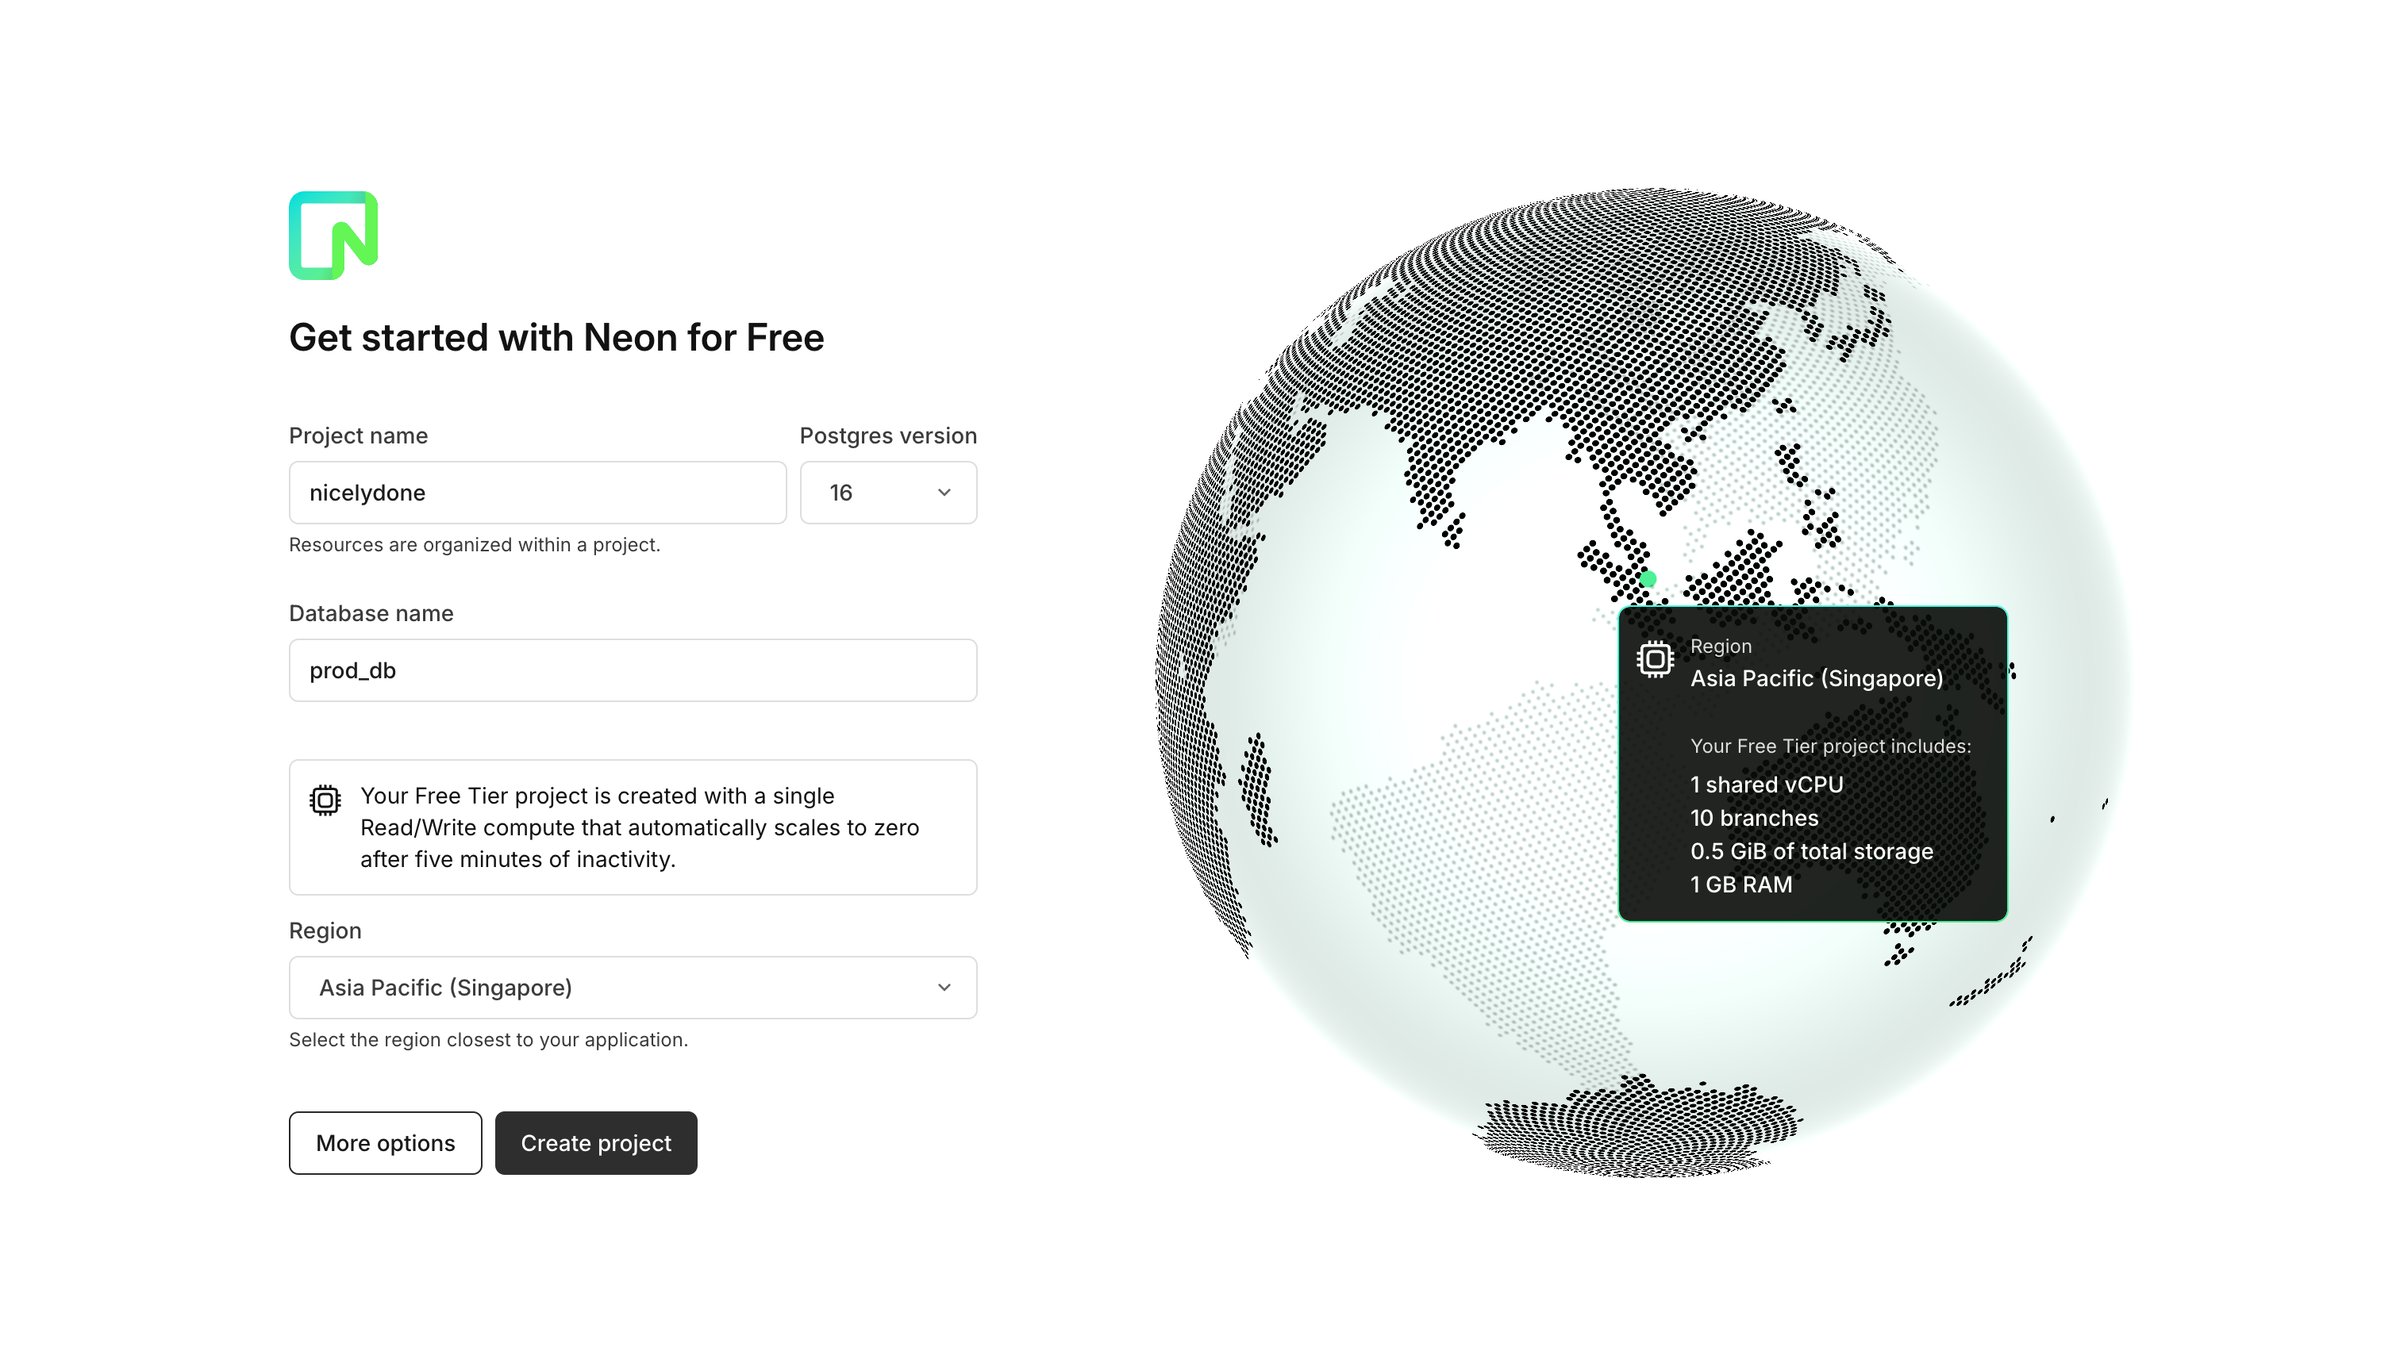2400x1366 pixels.
Task: Focus the Database name field containing prod_db
Action: [x=633, y=670]
